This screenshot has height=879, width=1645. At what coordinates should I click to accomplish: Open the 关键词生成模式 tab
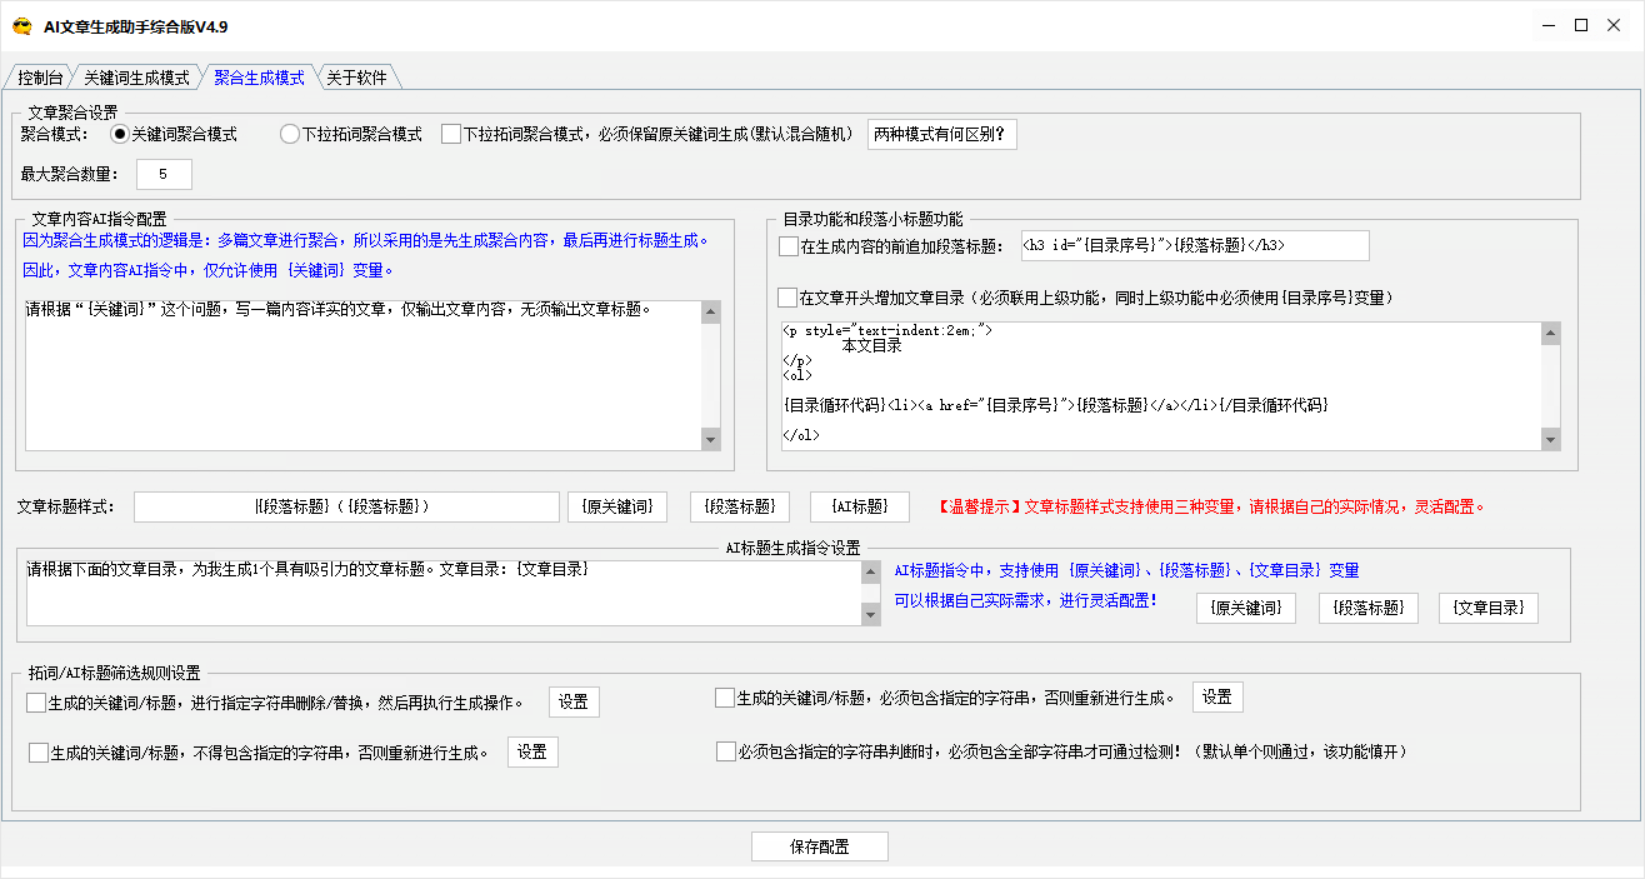(x=136, y=78)
